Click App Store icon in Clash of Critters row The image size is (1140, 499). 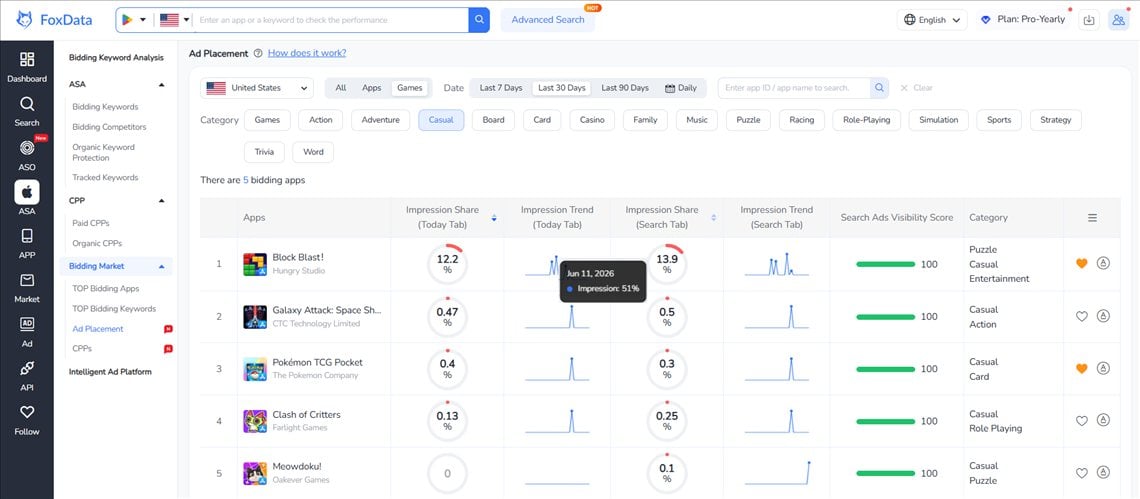tap(1103, 420)
